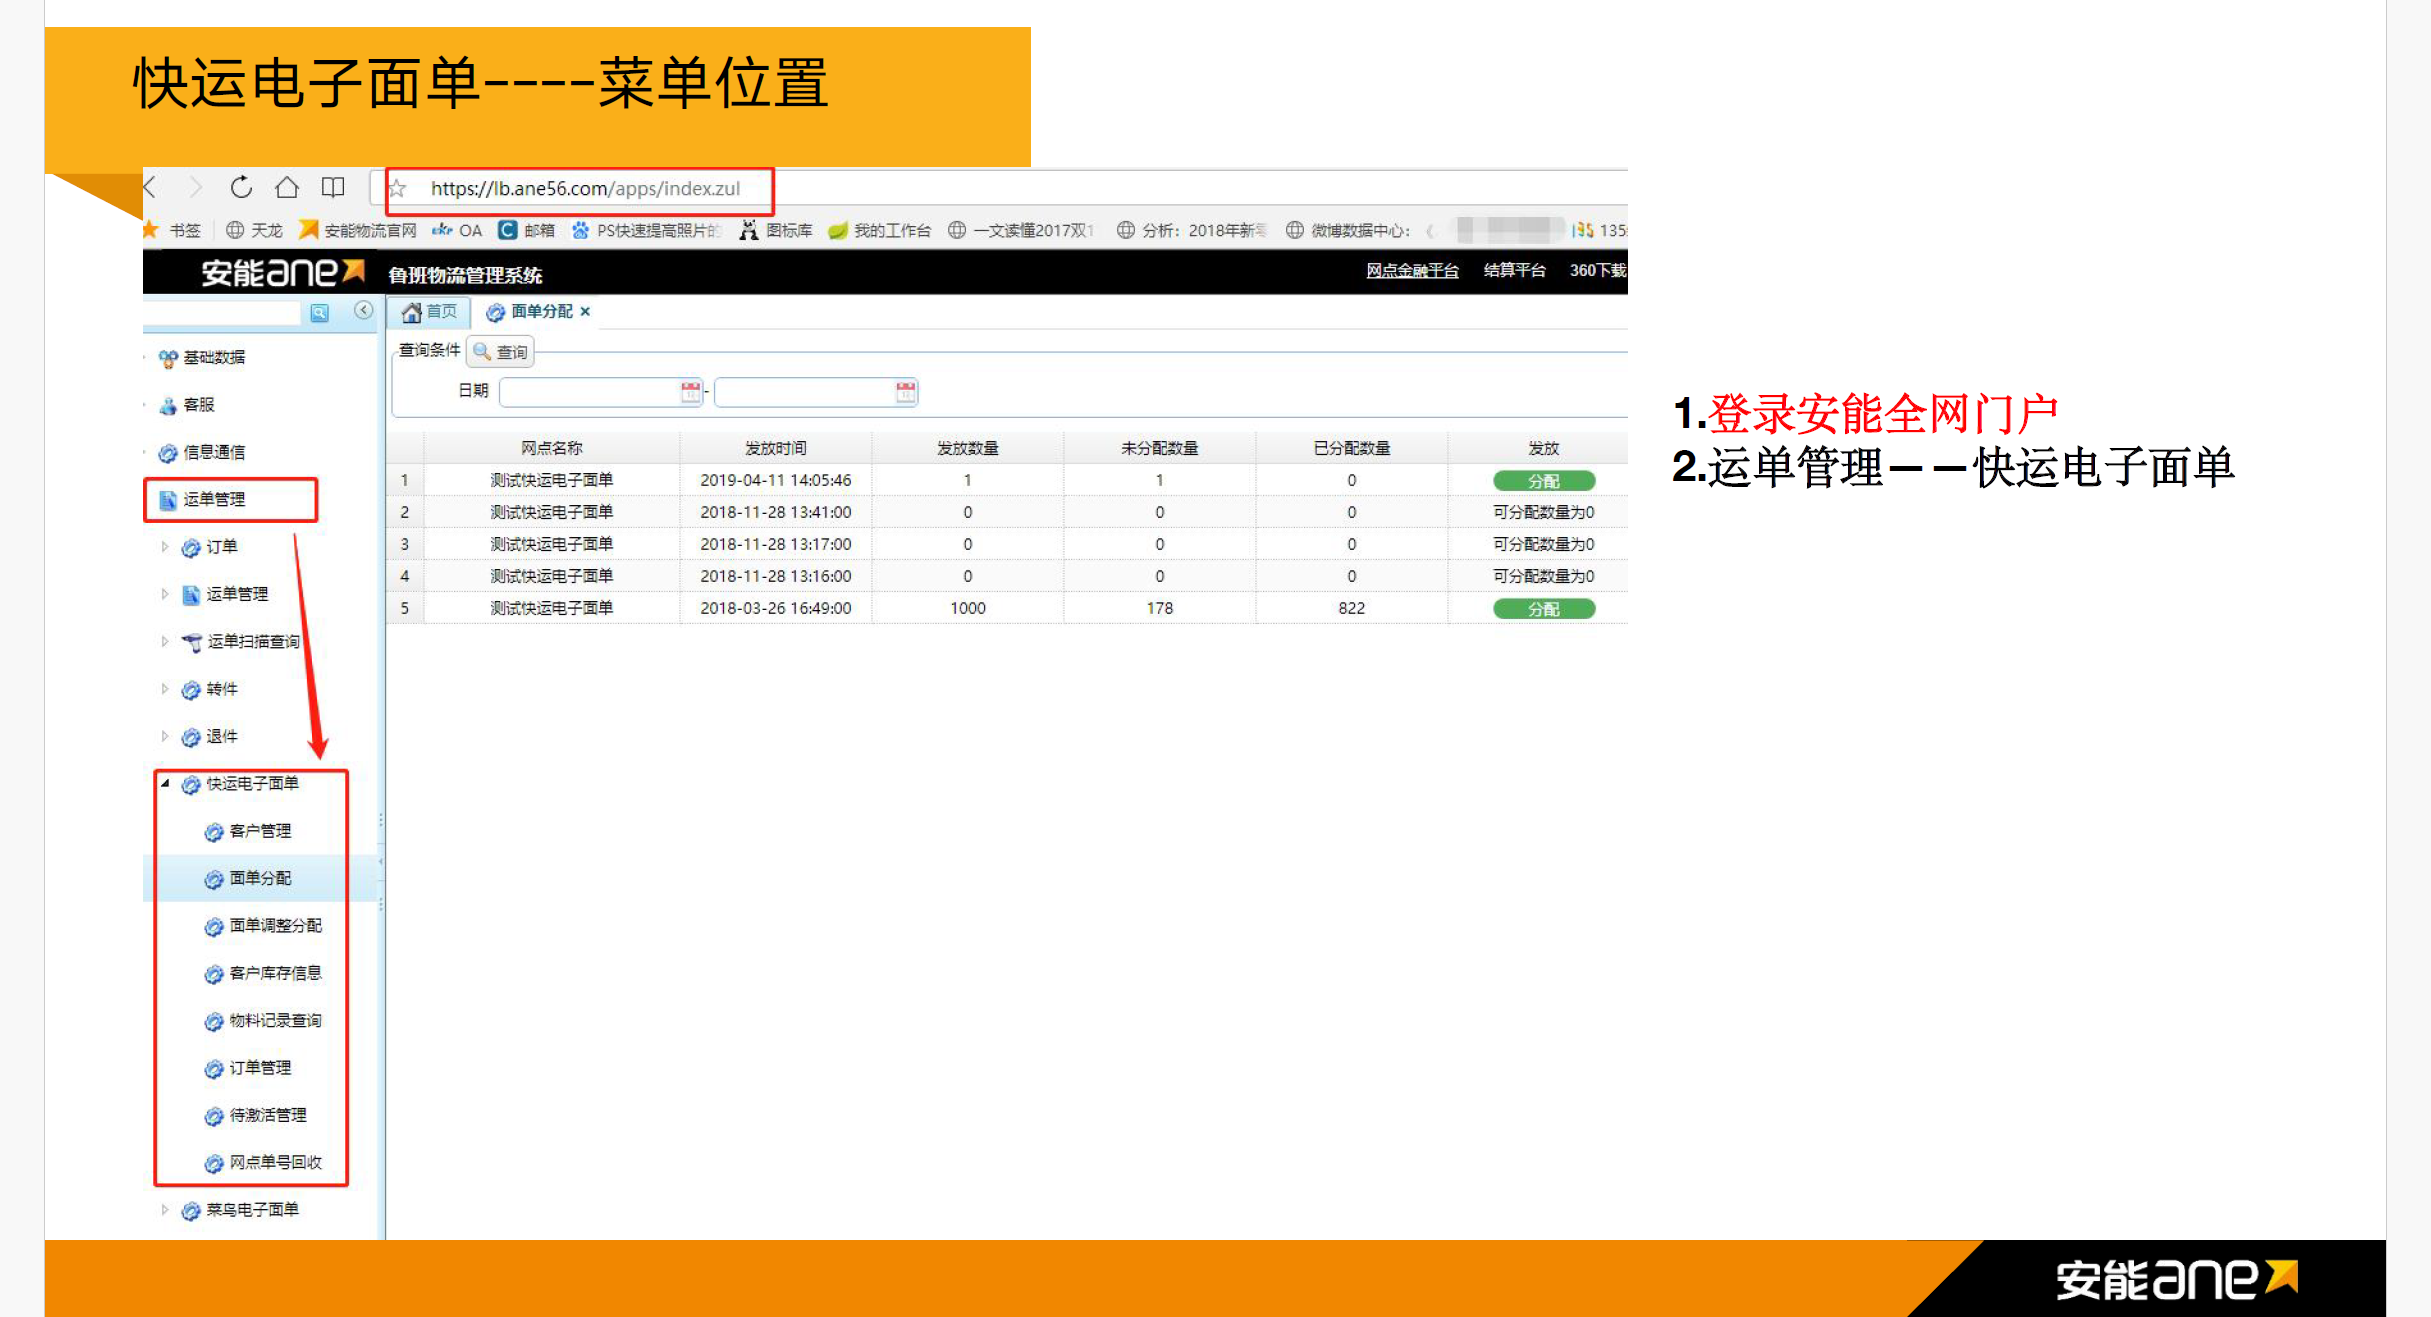Open 面单分配 in sidebar tree
Screen dimensions: 2431x1317
tap(248, 878)
